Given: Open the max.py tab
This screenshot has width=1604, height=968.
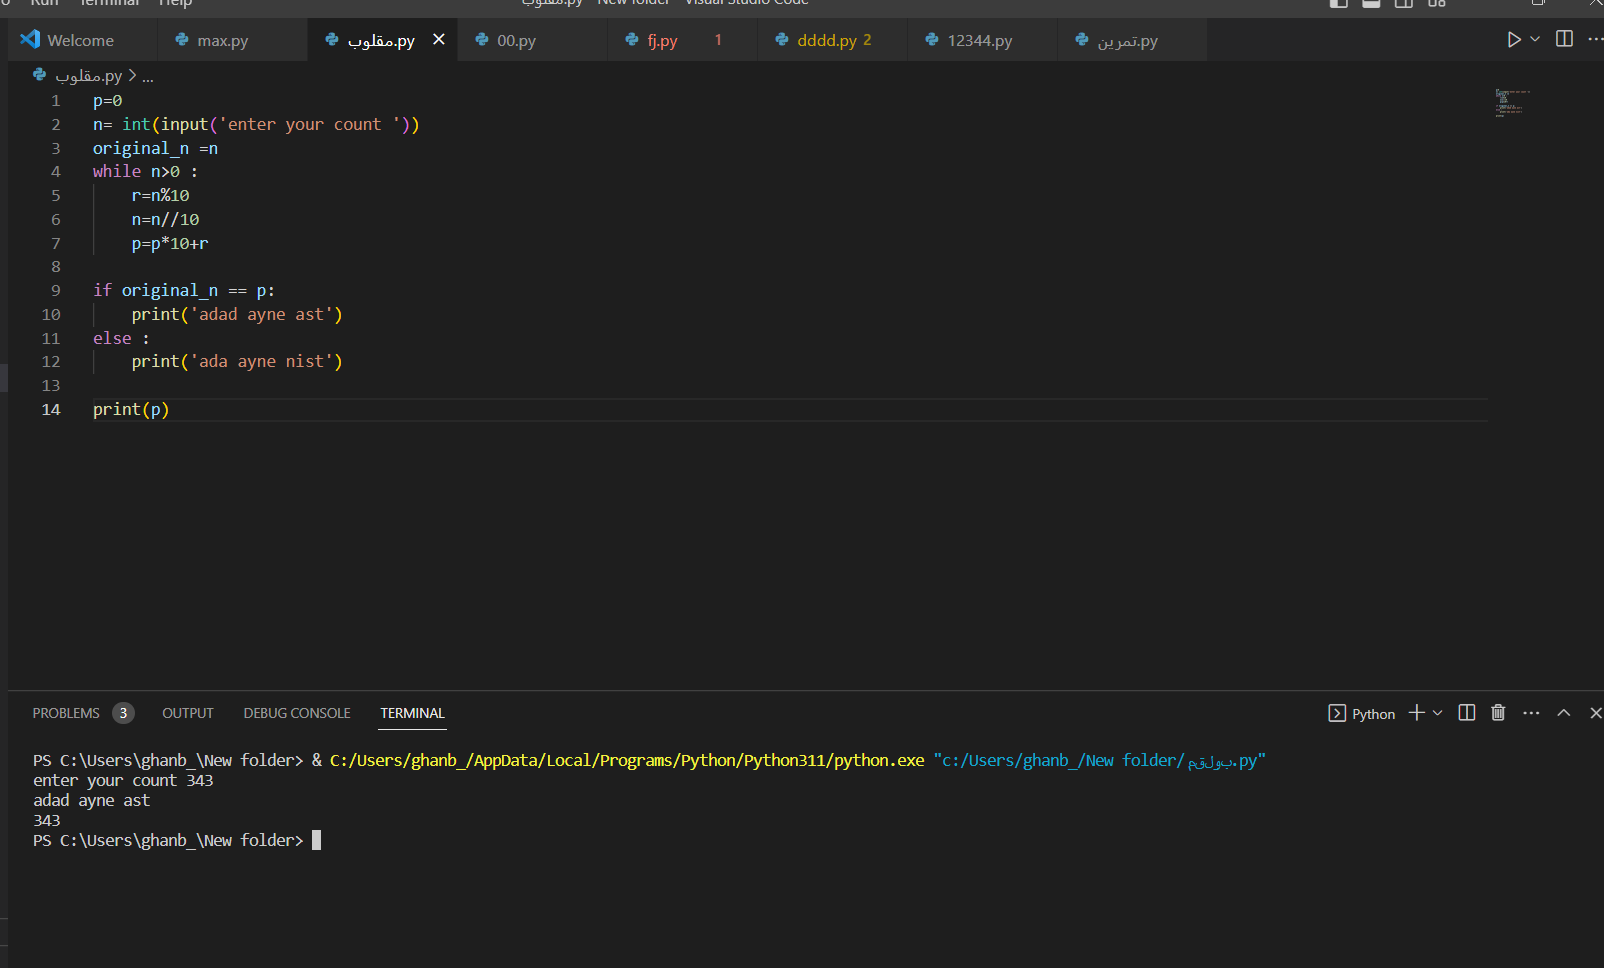Looking at the screenshot, I should pyautogui.click(x=232, y=40).
